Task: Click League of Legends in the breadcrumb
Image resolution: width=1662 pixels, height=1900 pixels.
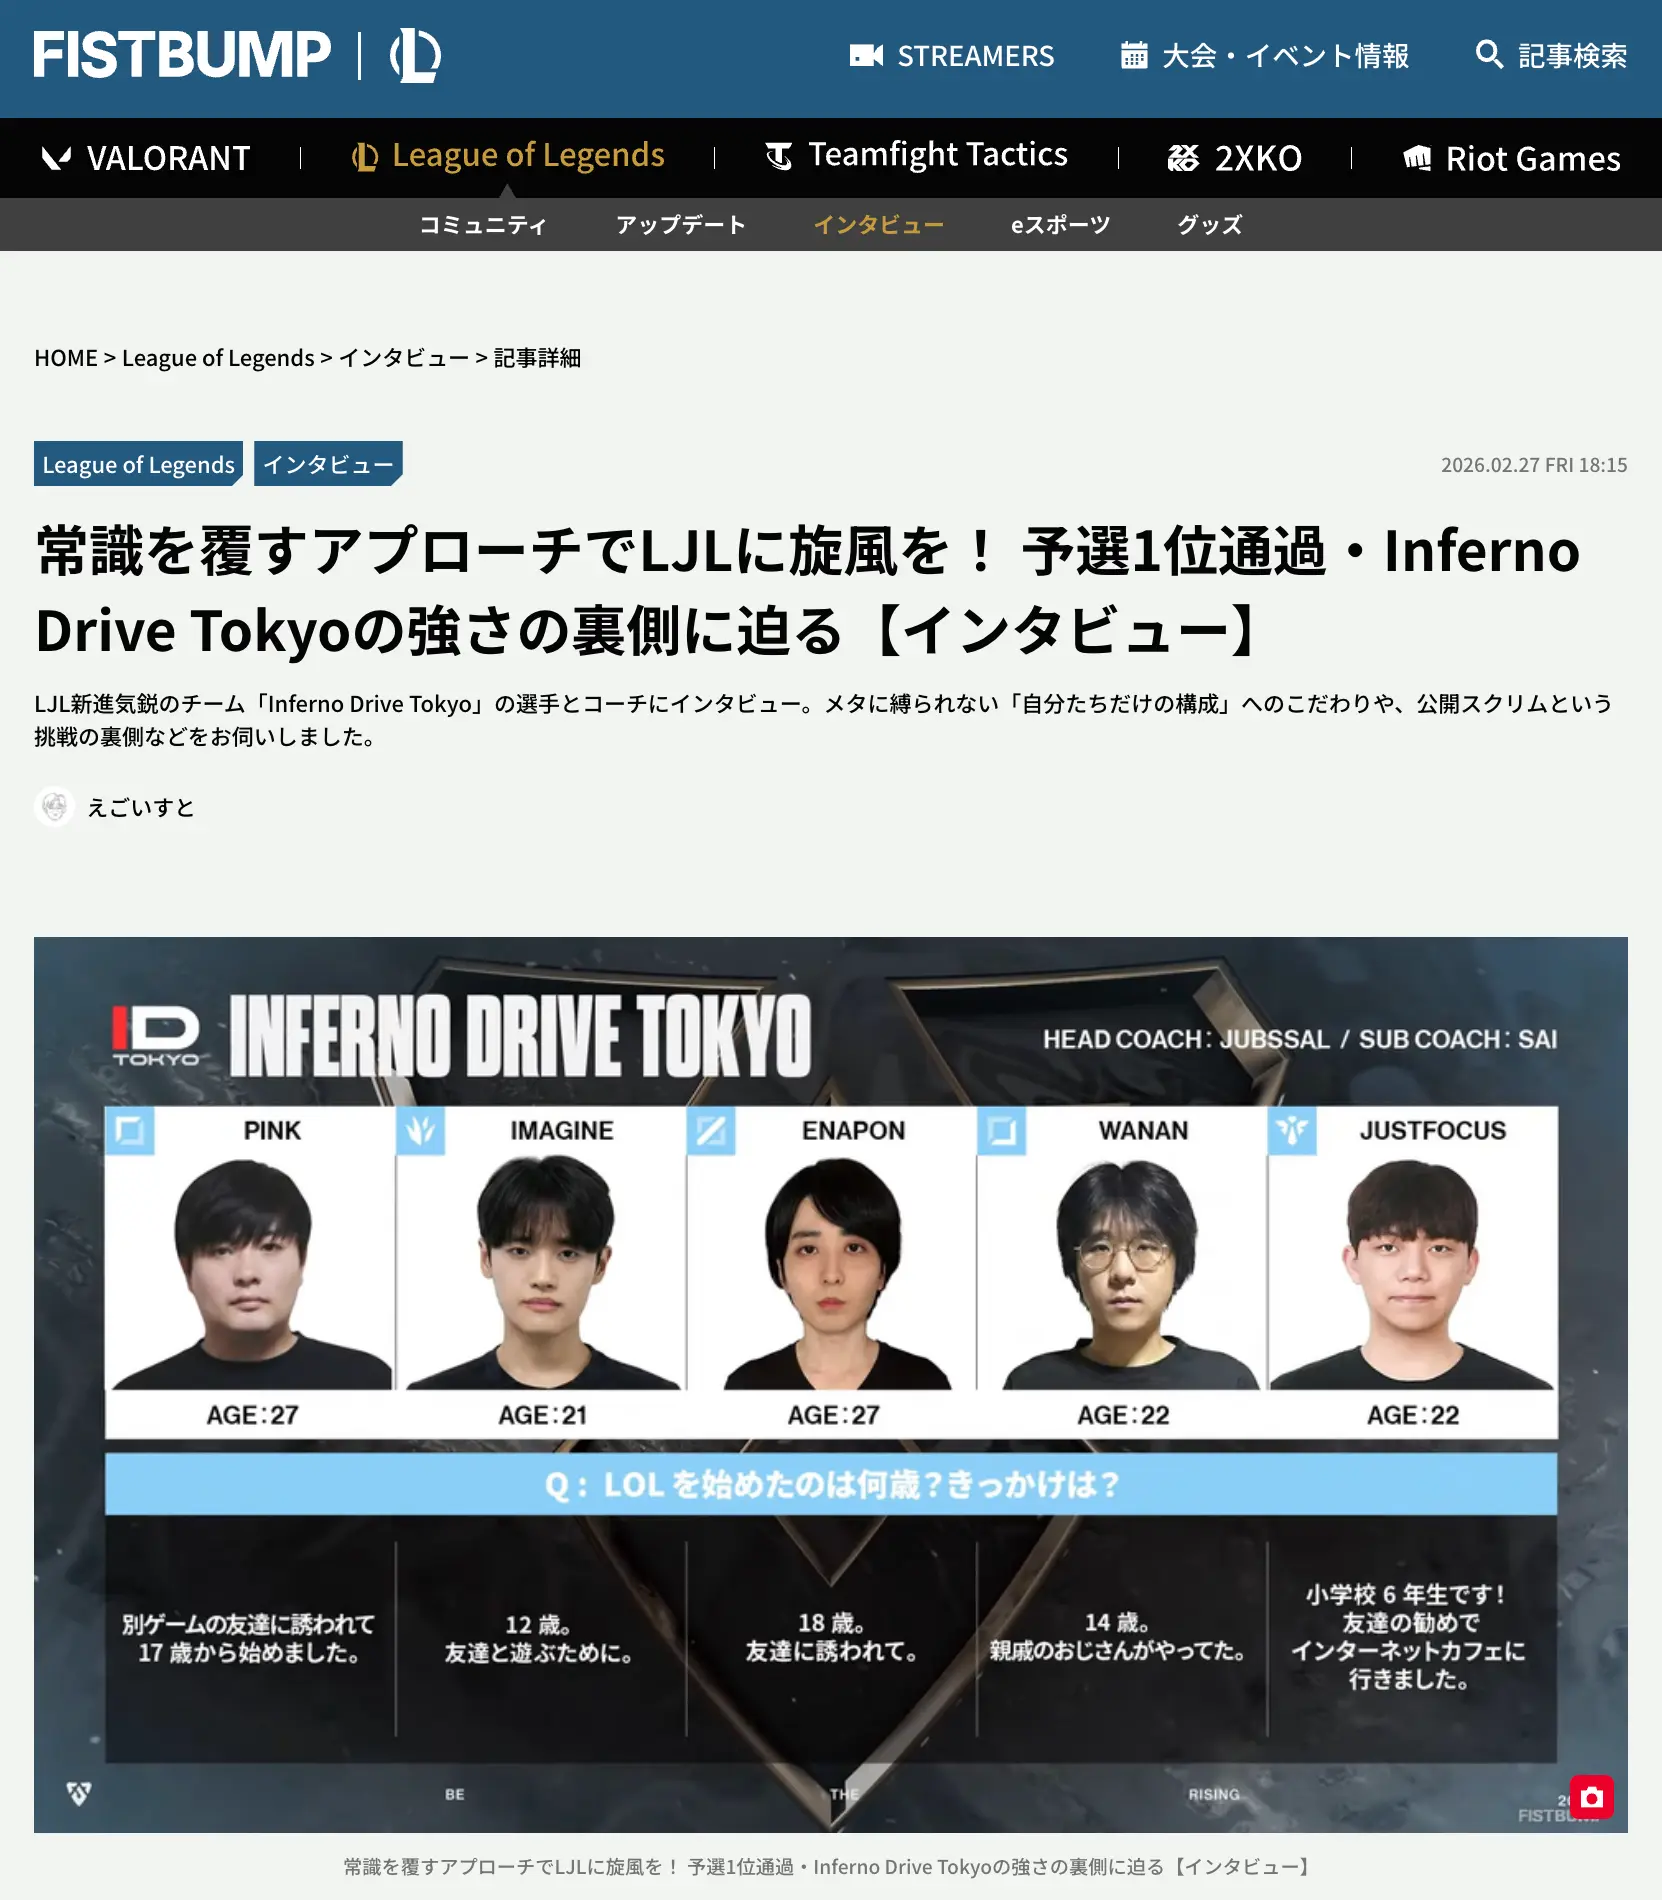Action: coord(218,358)
